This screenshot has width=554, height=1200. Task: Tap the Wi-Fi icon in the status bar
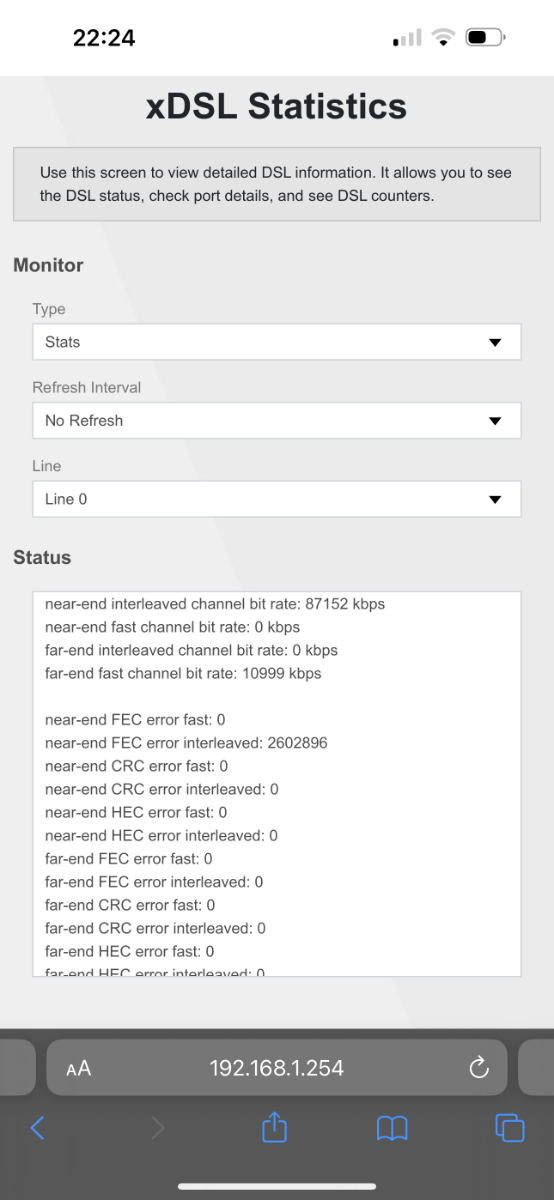click(x=442, y=38)
